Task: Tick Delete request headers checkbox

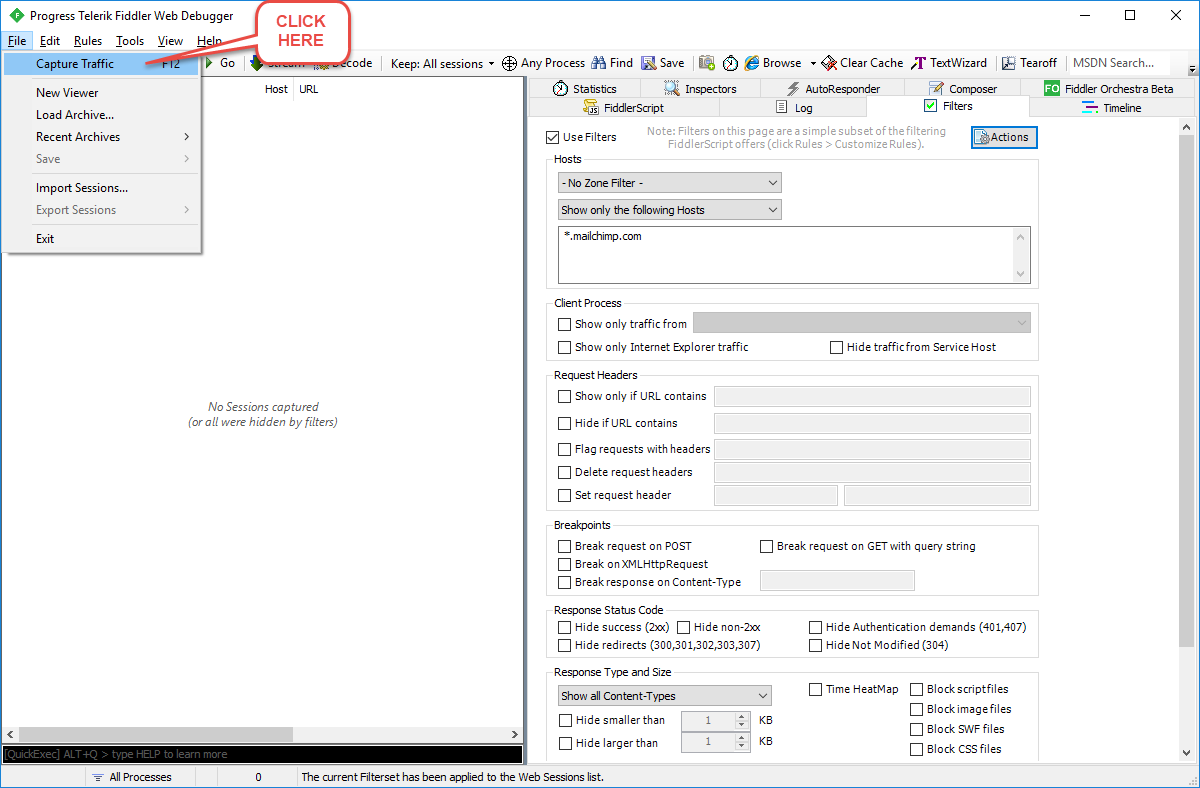Action: [565, 472]
